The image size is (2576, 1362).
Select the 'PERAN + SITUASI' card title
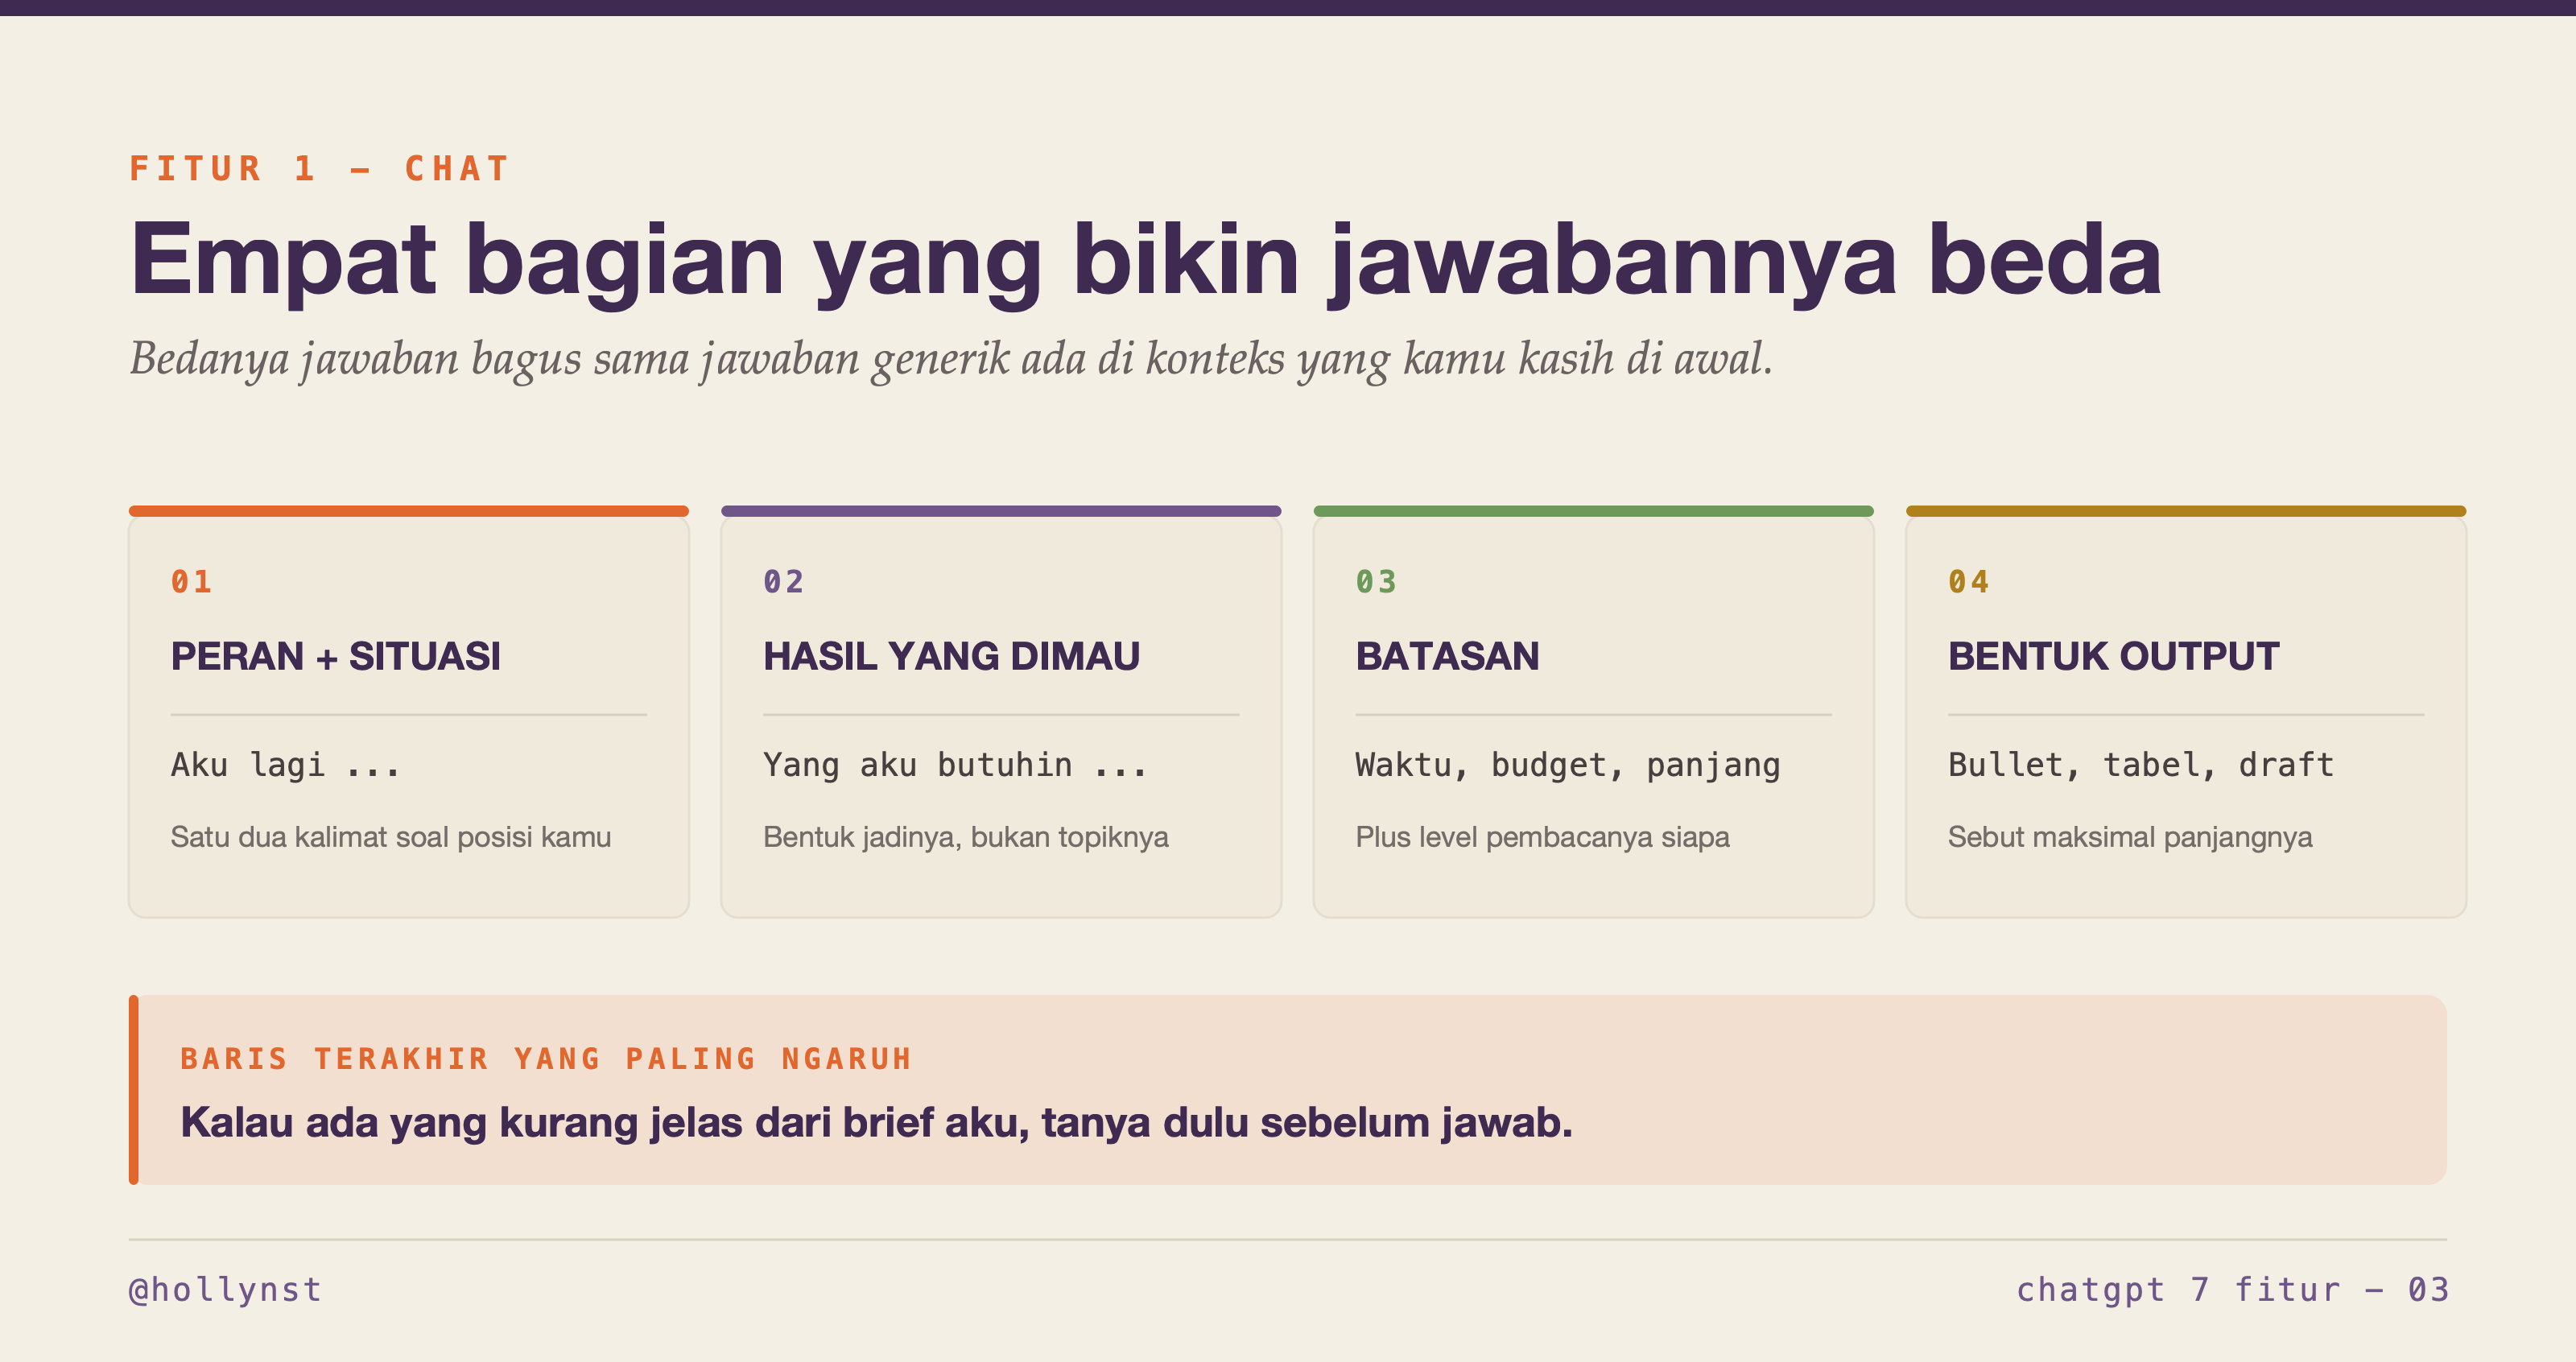coord(335,656)
